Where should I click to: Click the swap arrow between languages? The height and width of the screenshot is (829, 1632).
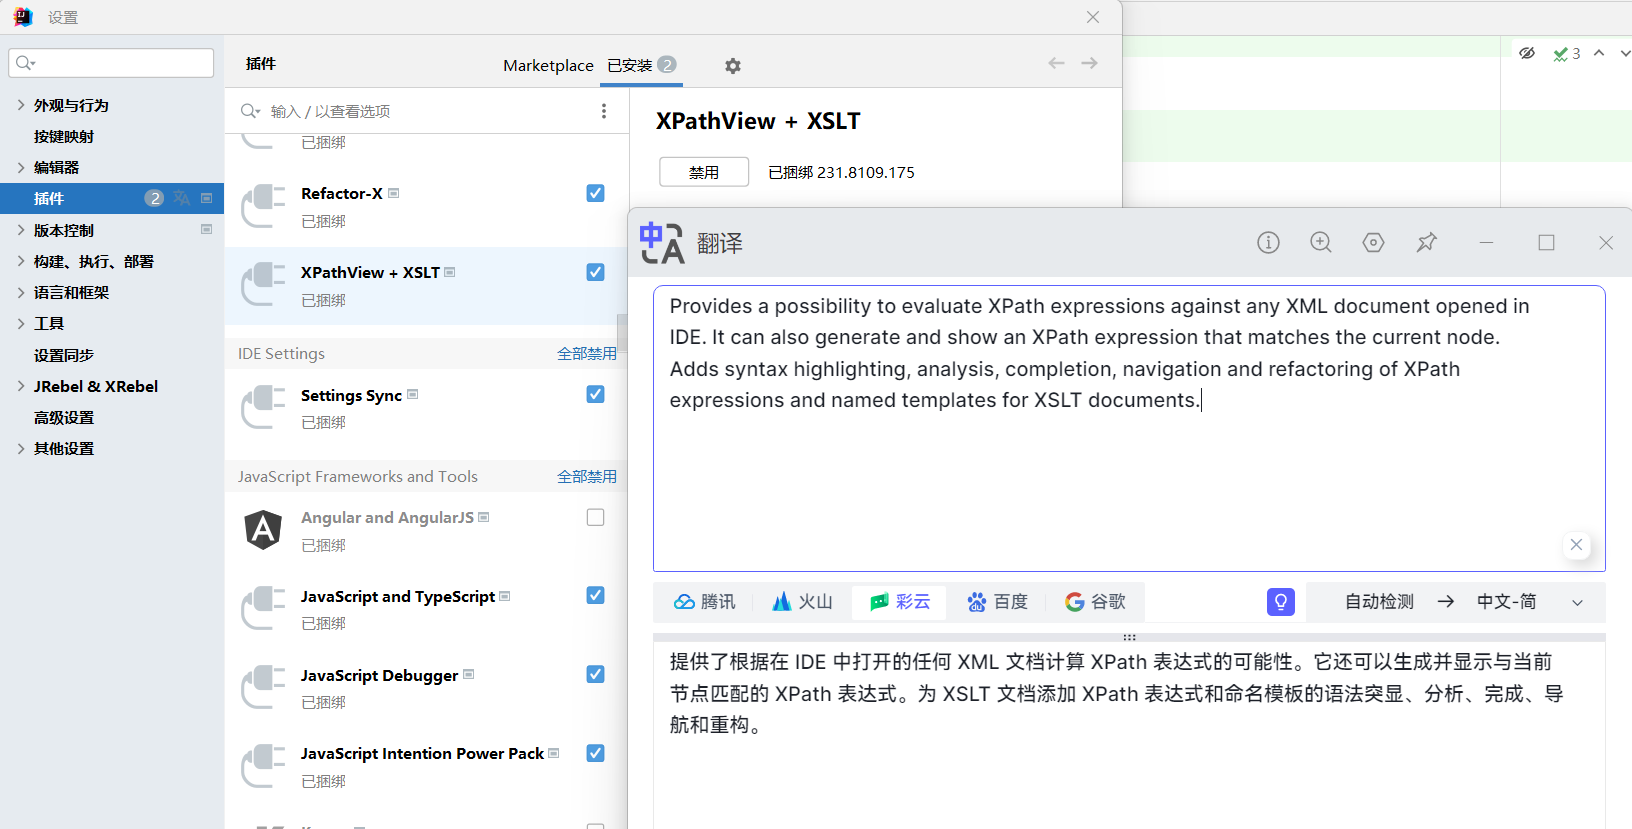[1446, 602]
